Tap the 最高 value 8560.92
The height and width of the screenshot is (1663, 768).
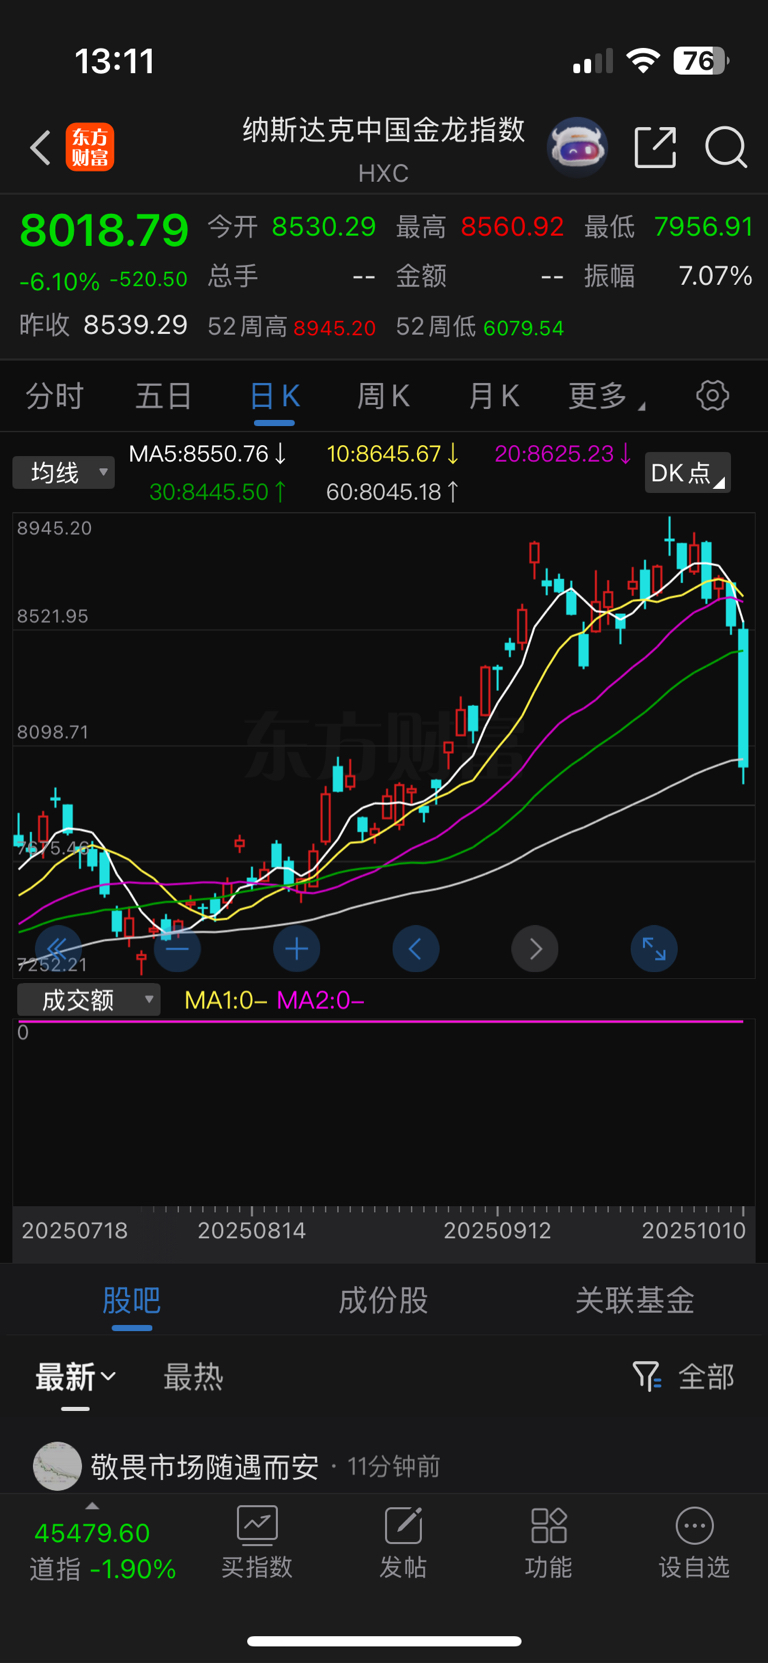pyautogui.click(x=512, y=227)
